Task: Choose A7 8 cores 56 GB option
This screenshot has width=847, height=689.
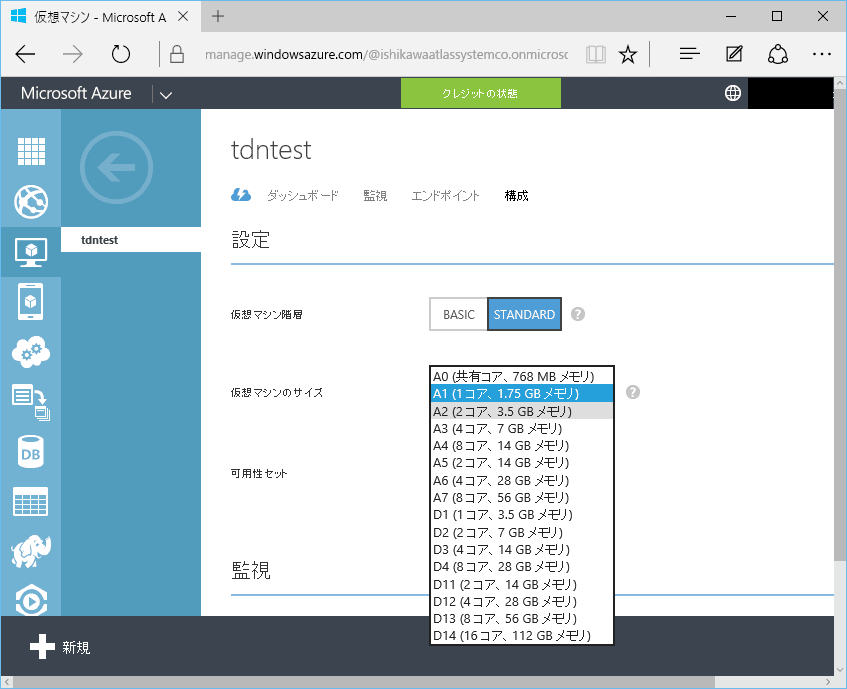Action: [x=522, y=498]
